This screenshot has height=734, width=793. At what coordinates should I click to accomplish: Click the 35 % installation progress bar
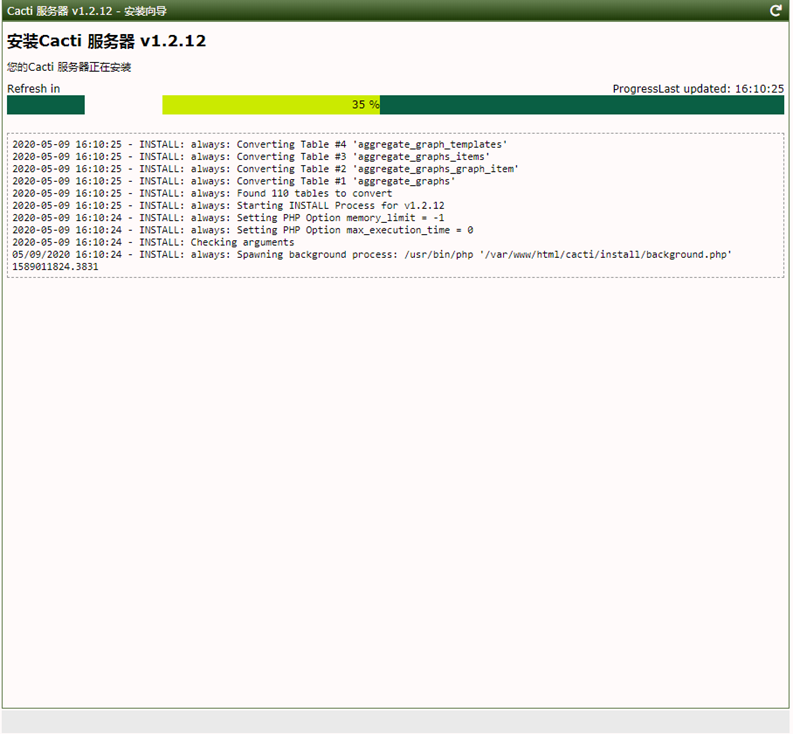(473, 105)
